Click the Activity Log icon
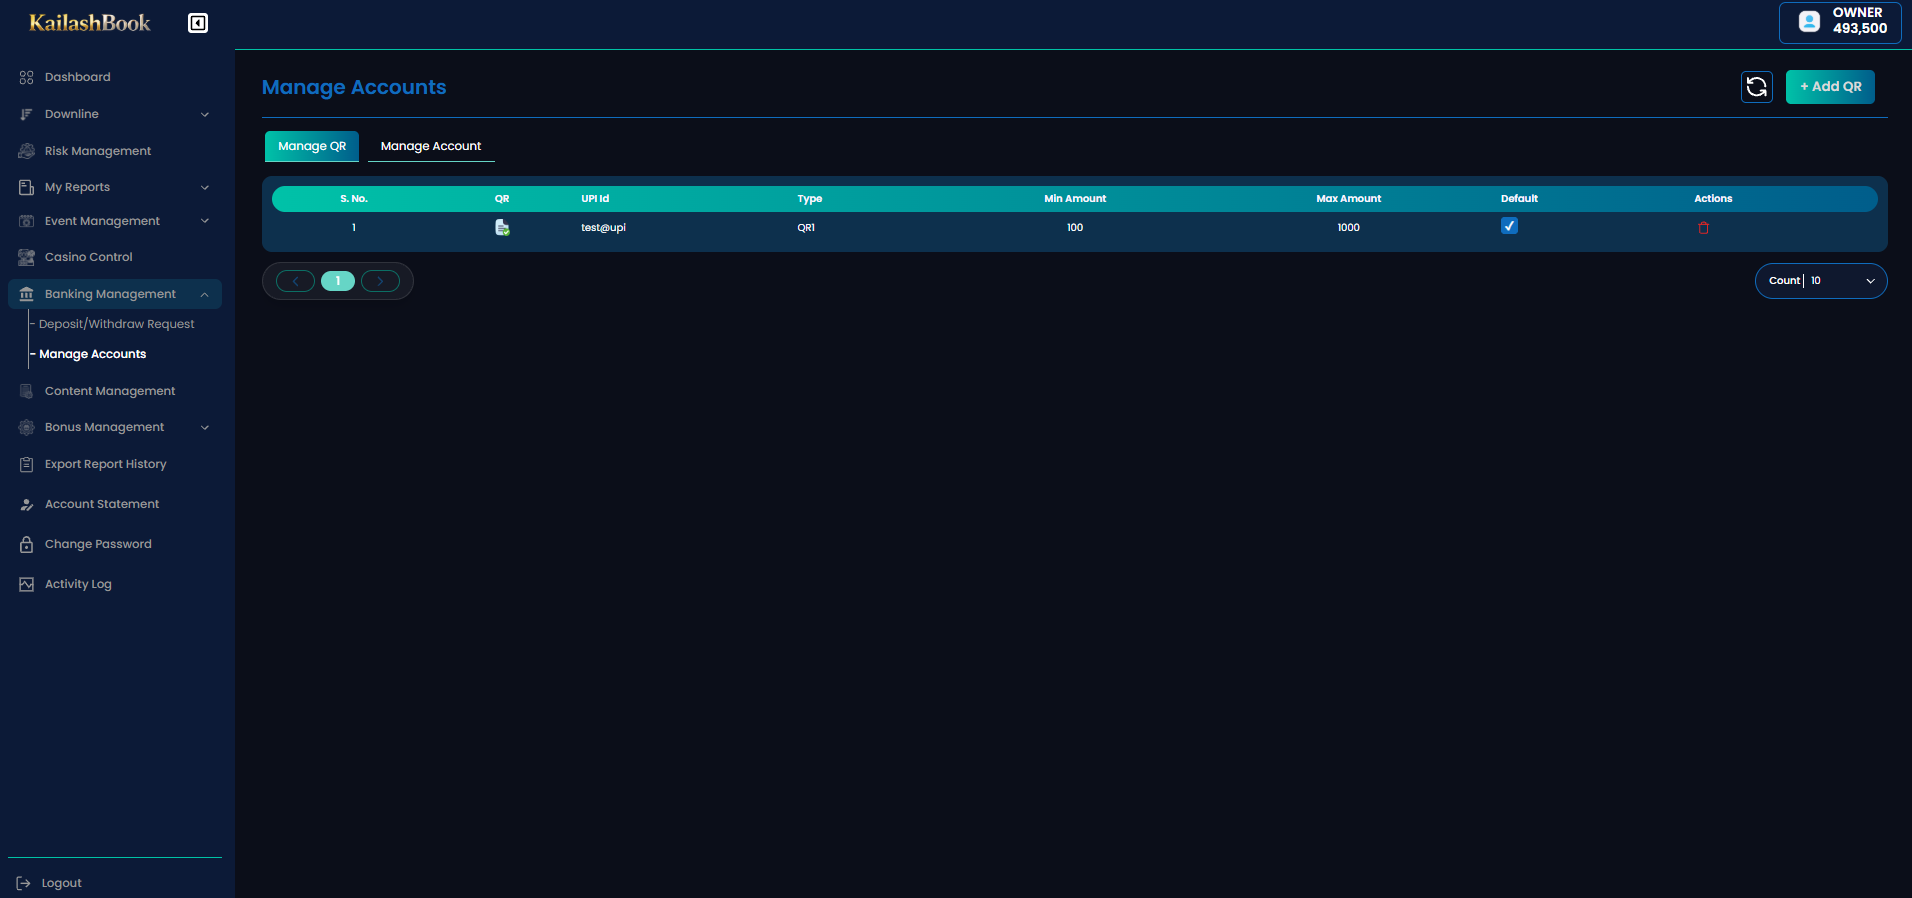Image resolution: width=1912 pixels, height=898 pixels. [27, 584]
